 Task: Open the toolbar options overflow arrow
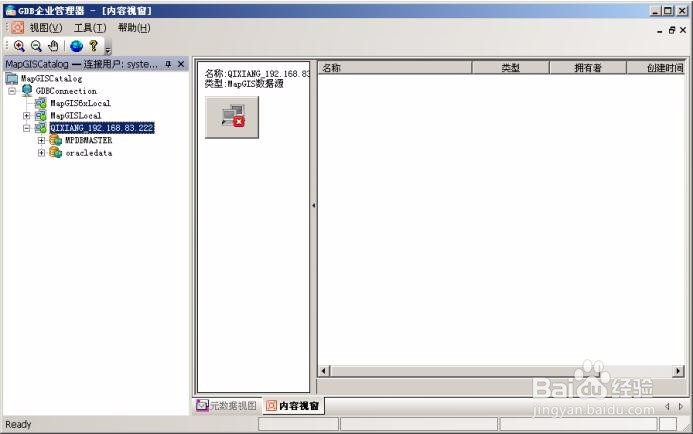(108, 49)
